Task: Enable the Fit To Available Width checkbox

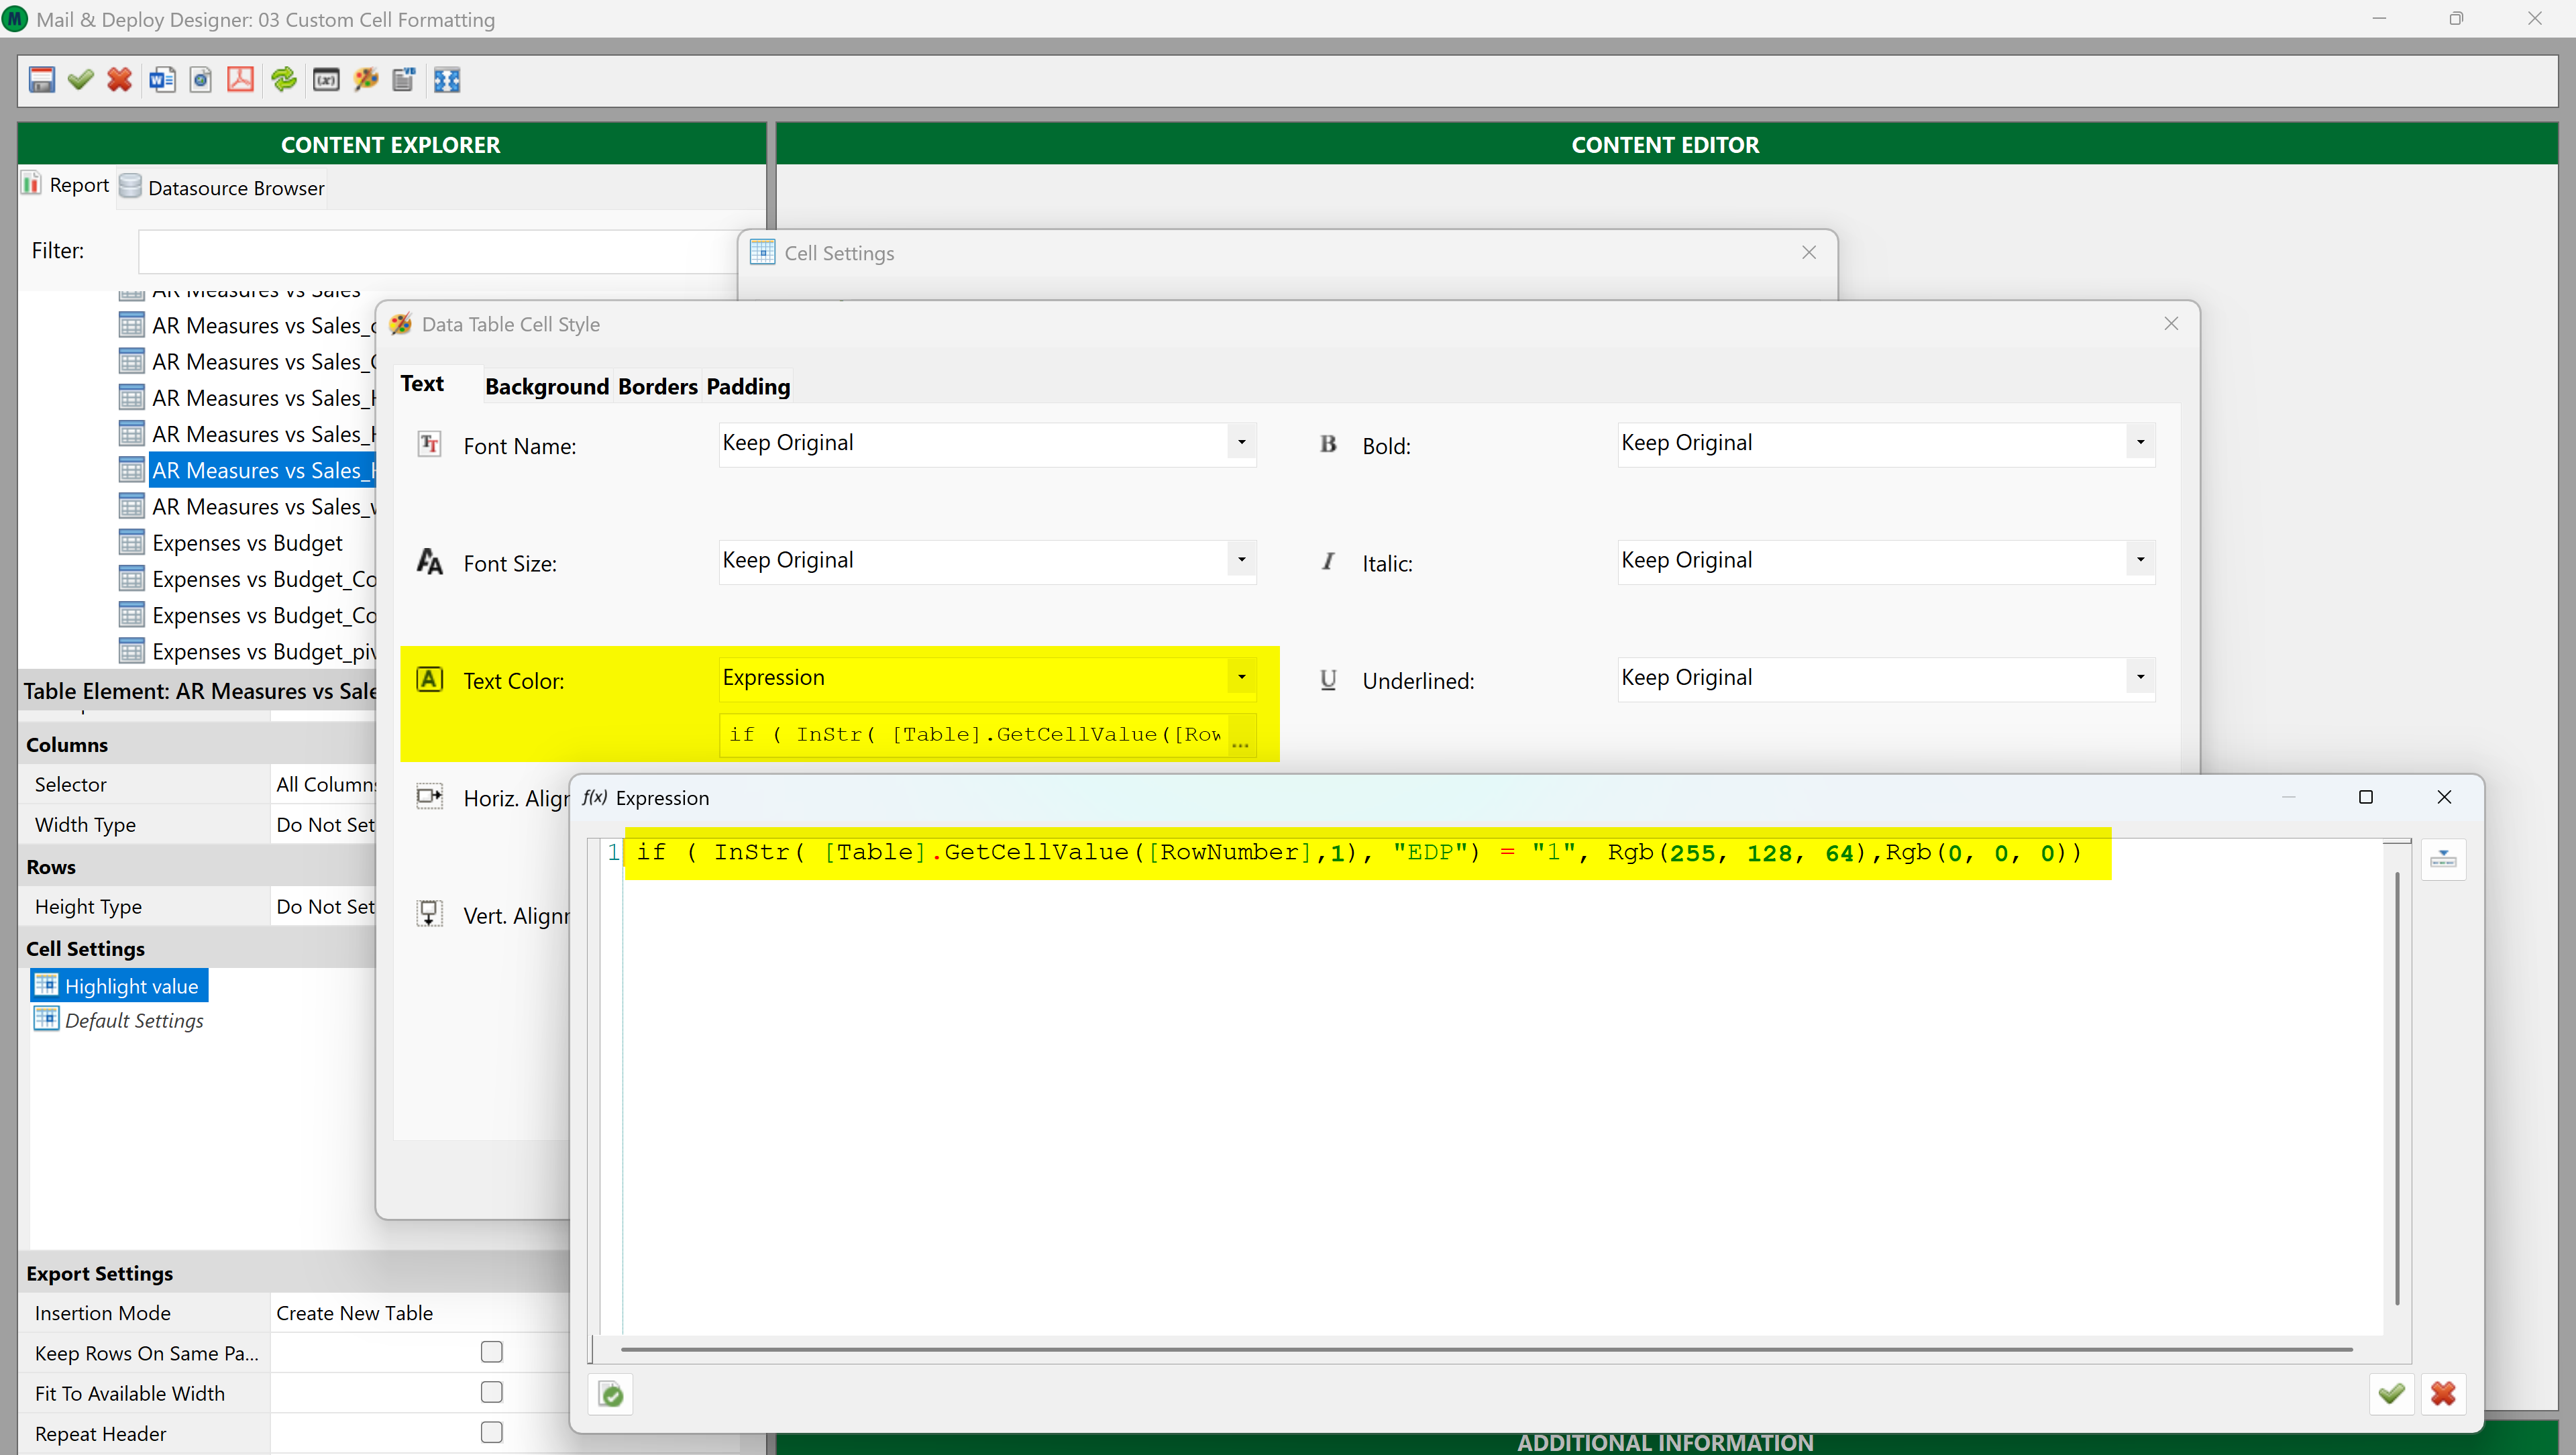Action: coord(491,1392)
